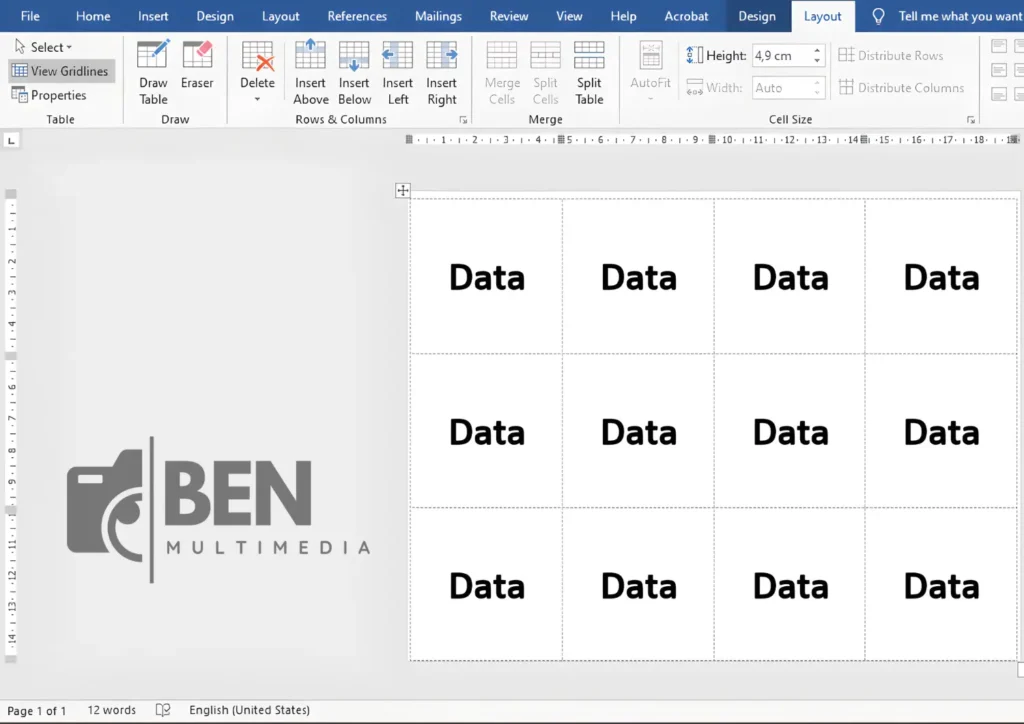
Task: Click English (United States) in the status bar
Action: (x=249, y=710)
